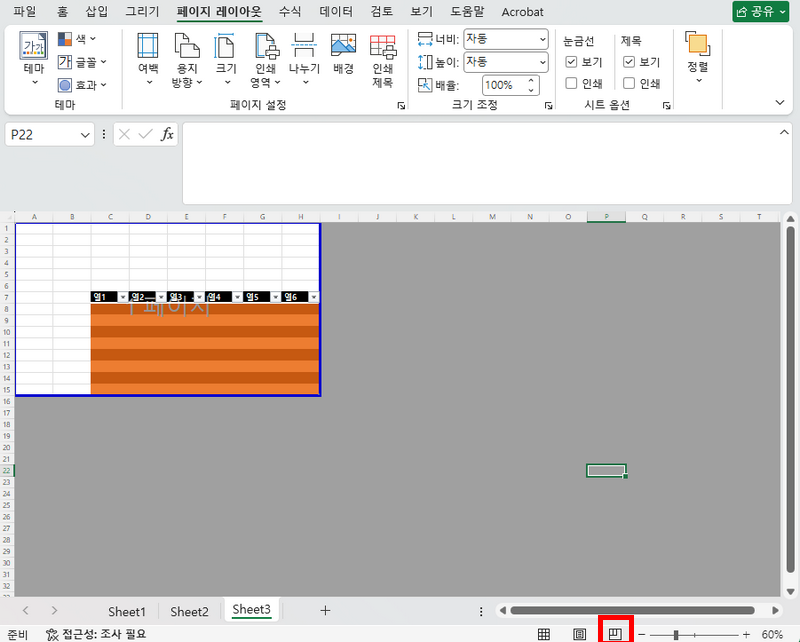Click the cancel entry X icon

[124, 134]
